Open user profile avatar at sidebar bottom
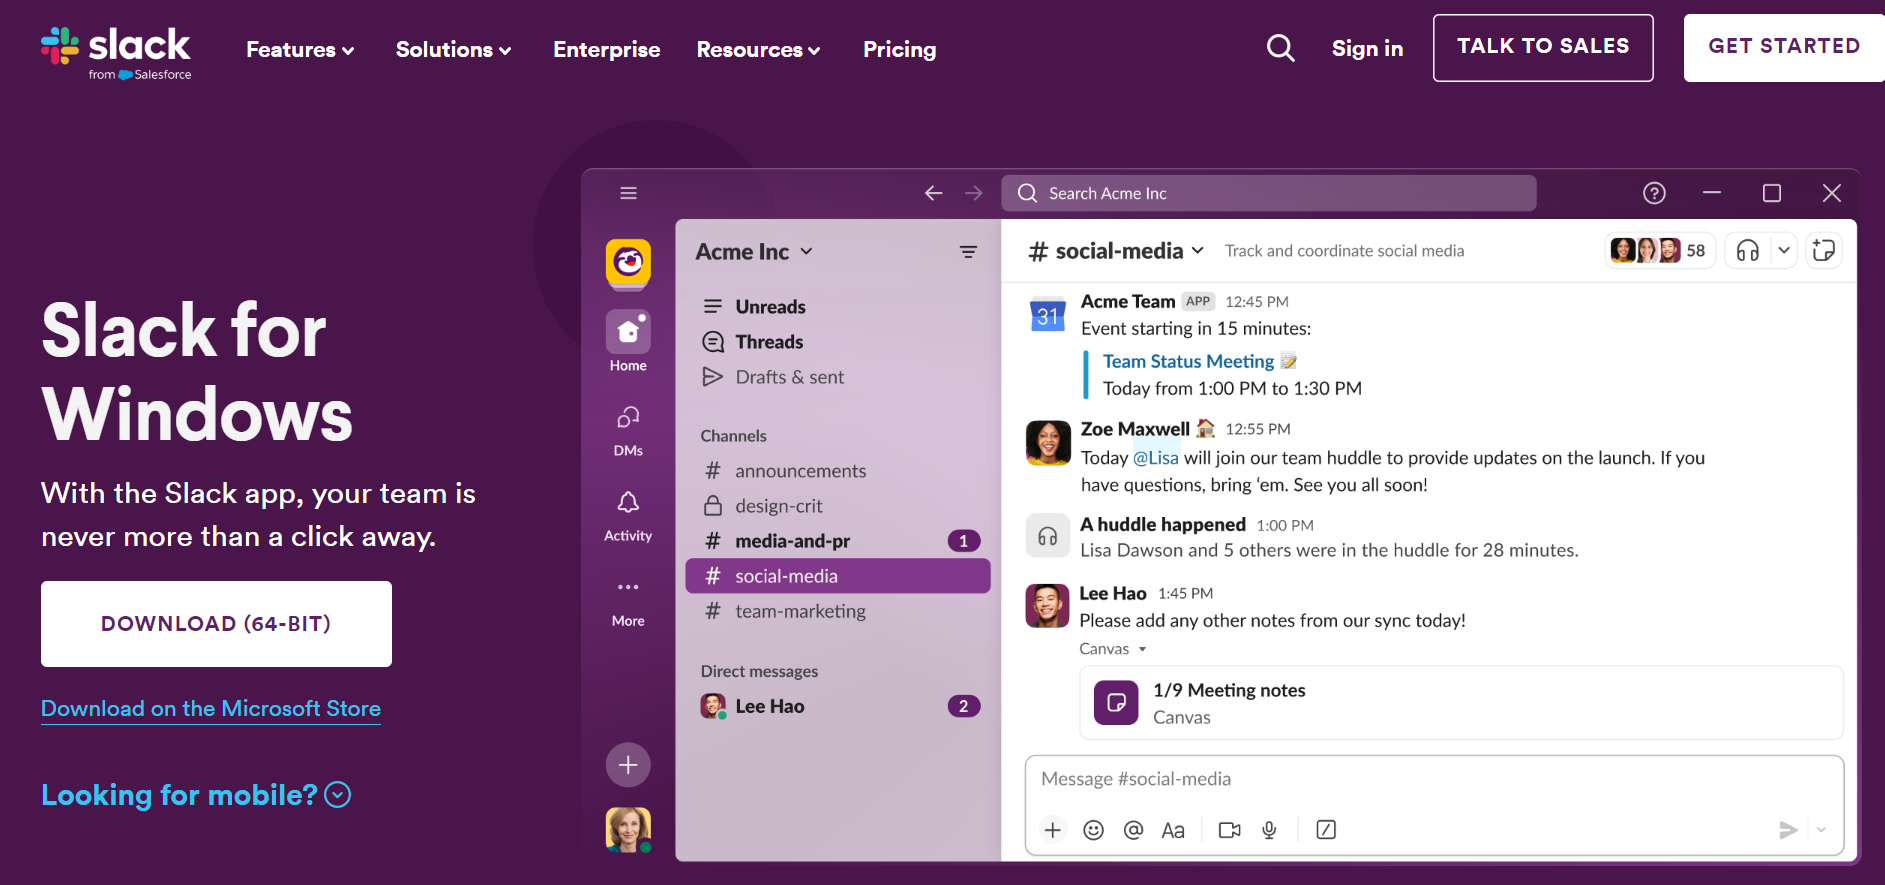Screen dimensions: 1885x885 [628, 829]
